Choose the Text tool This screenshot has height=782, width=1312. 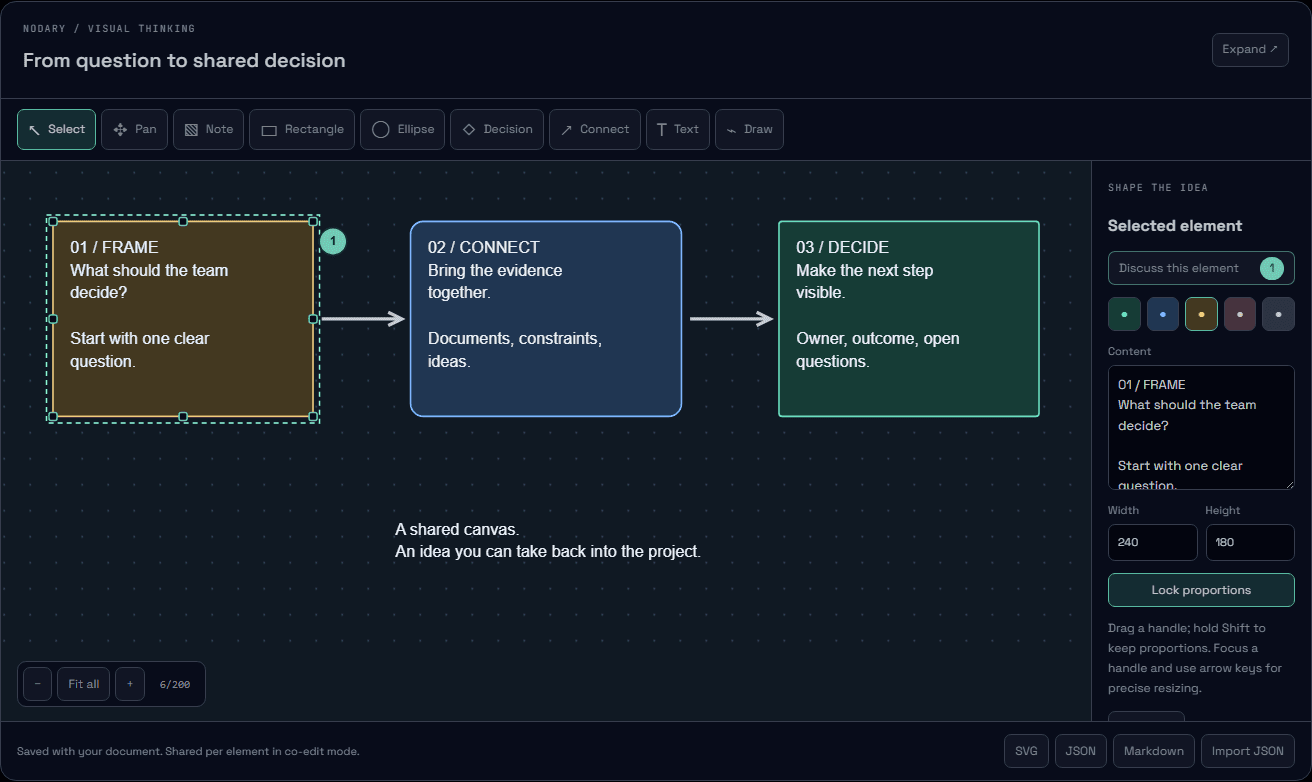tap(678, 129)
